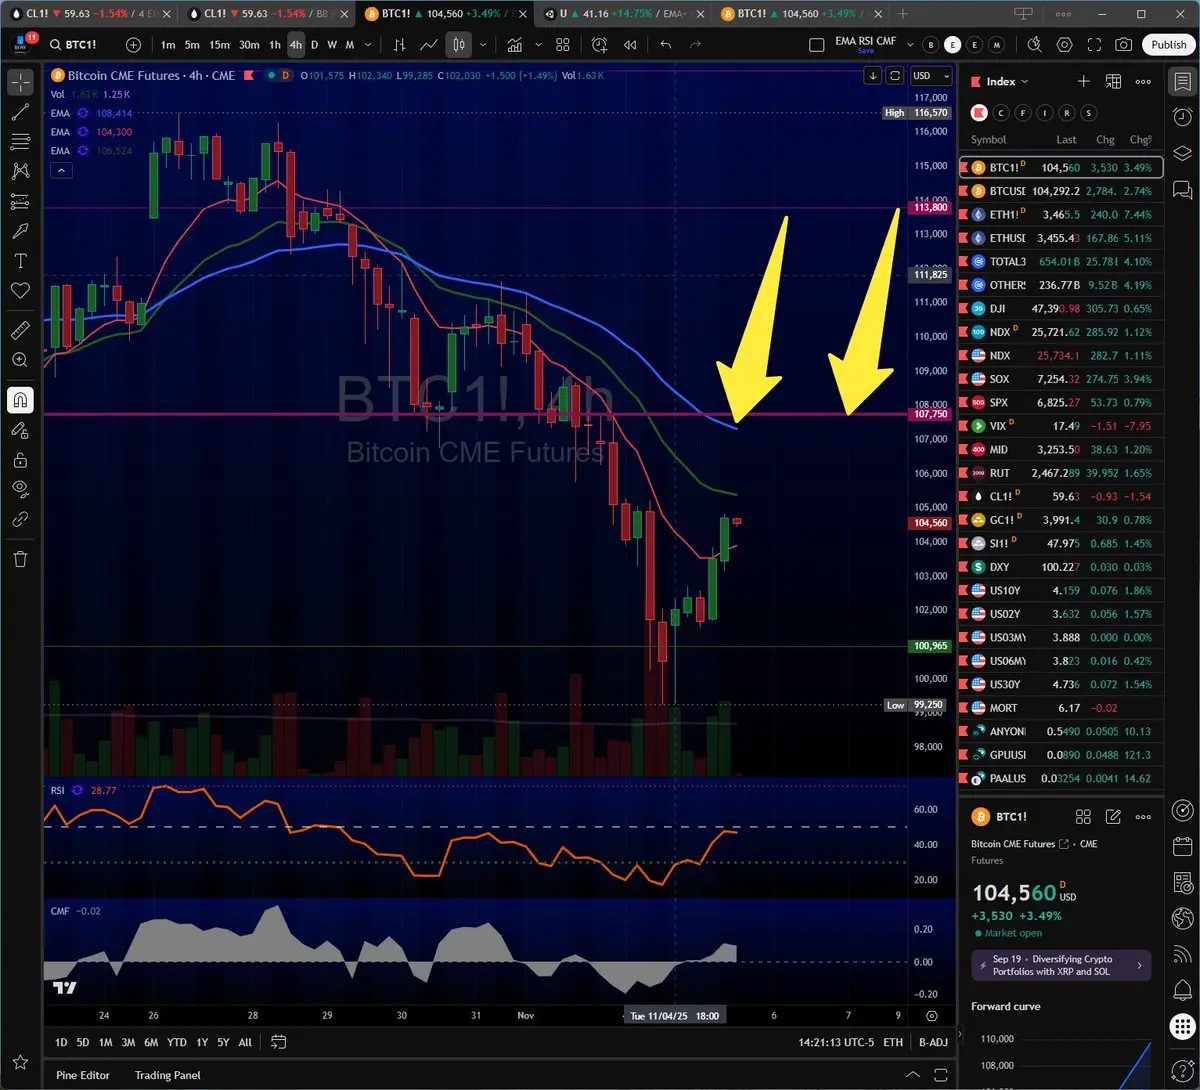The image size is (1200, 1090).
Task: Select the D daily timeframe
Action: pos(314,45)
